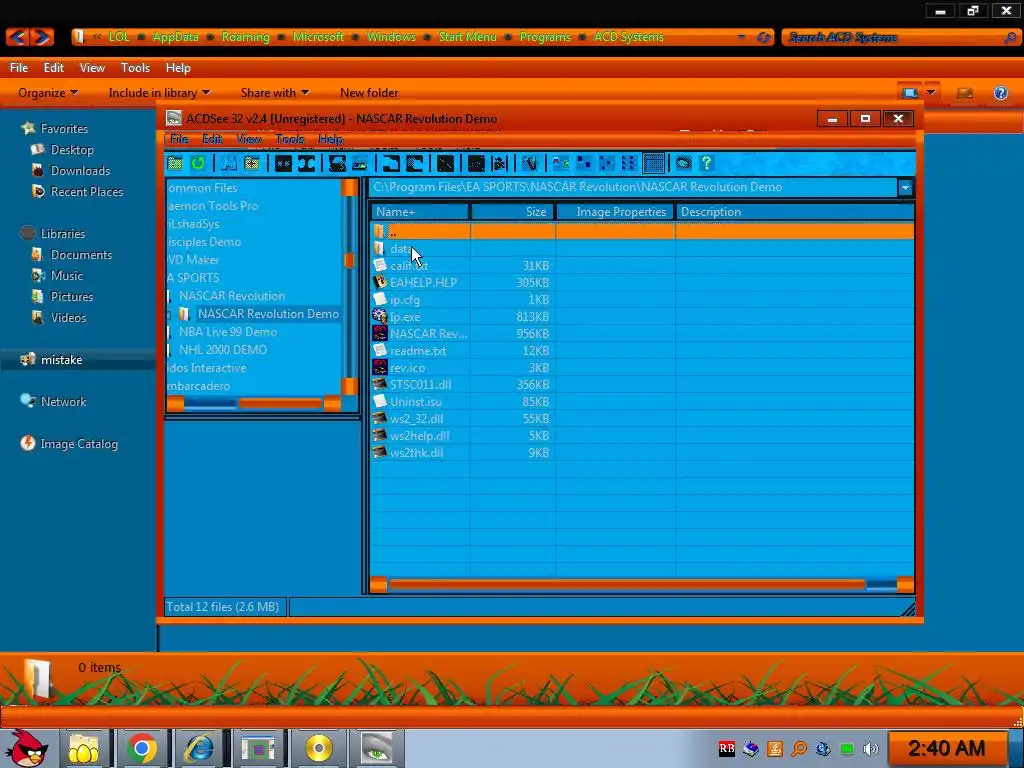Sort by Size column header

pos(513,212)
